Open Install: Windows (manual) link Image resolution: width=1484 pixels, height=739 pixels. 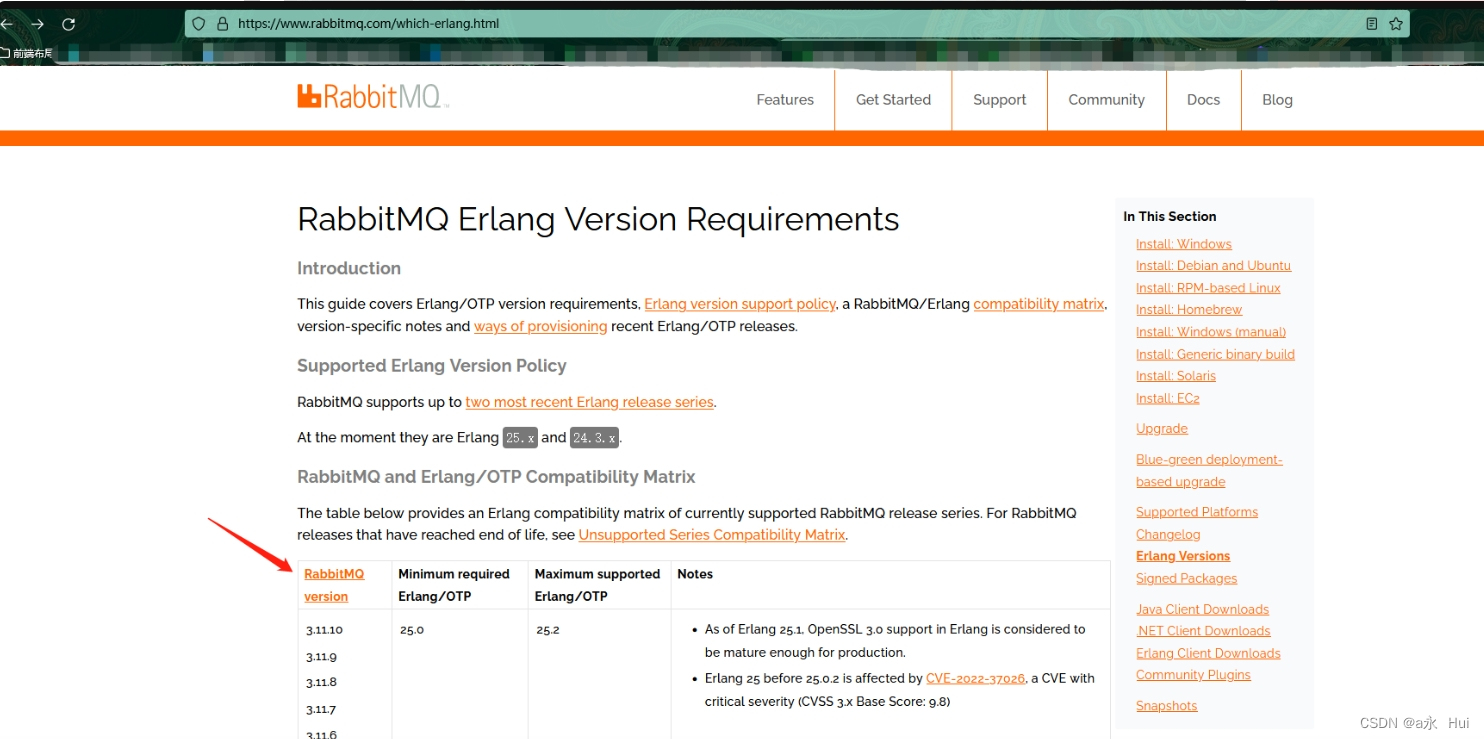pos(1211,332)
